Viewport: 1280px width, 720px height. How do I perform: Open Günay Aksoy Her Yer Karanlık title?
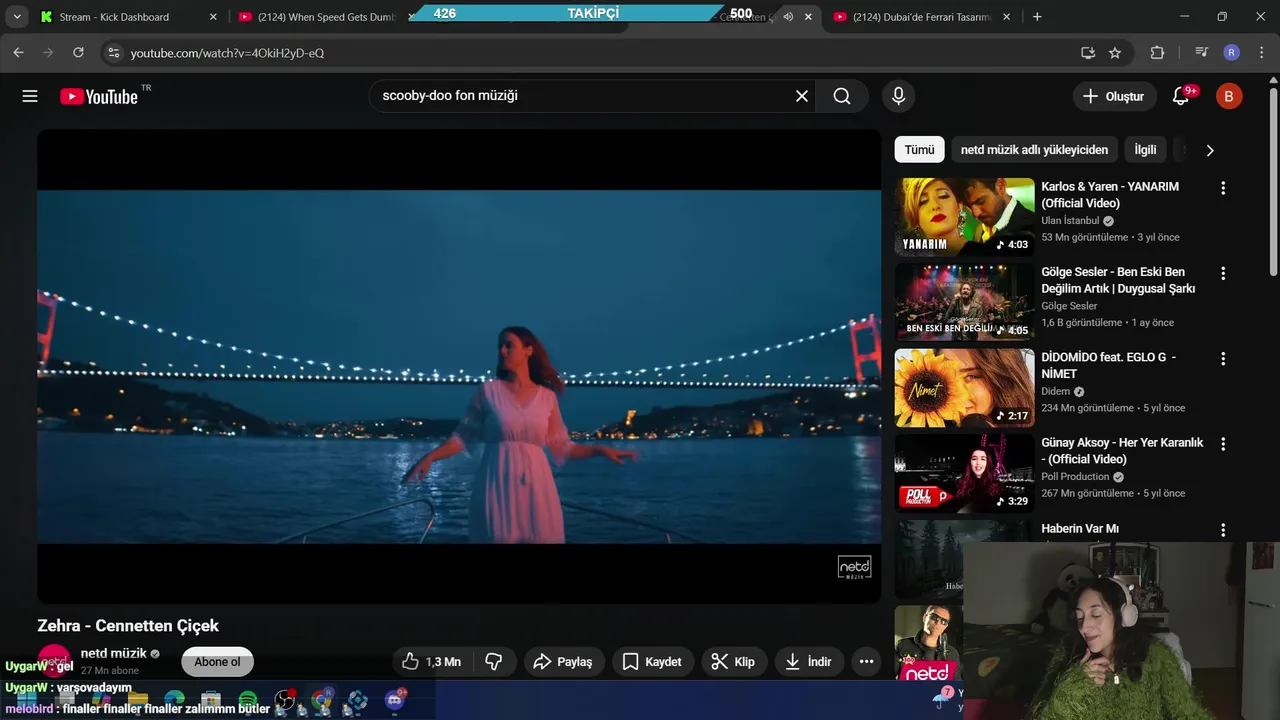click(1122, 451)
